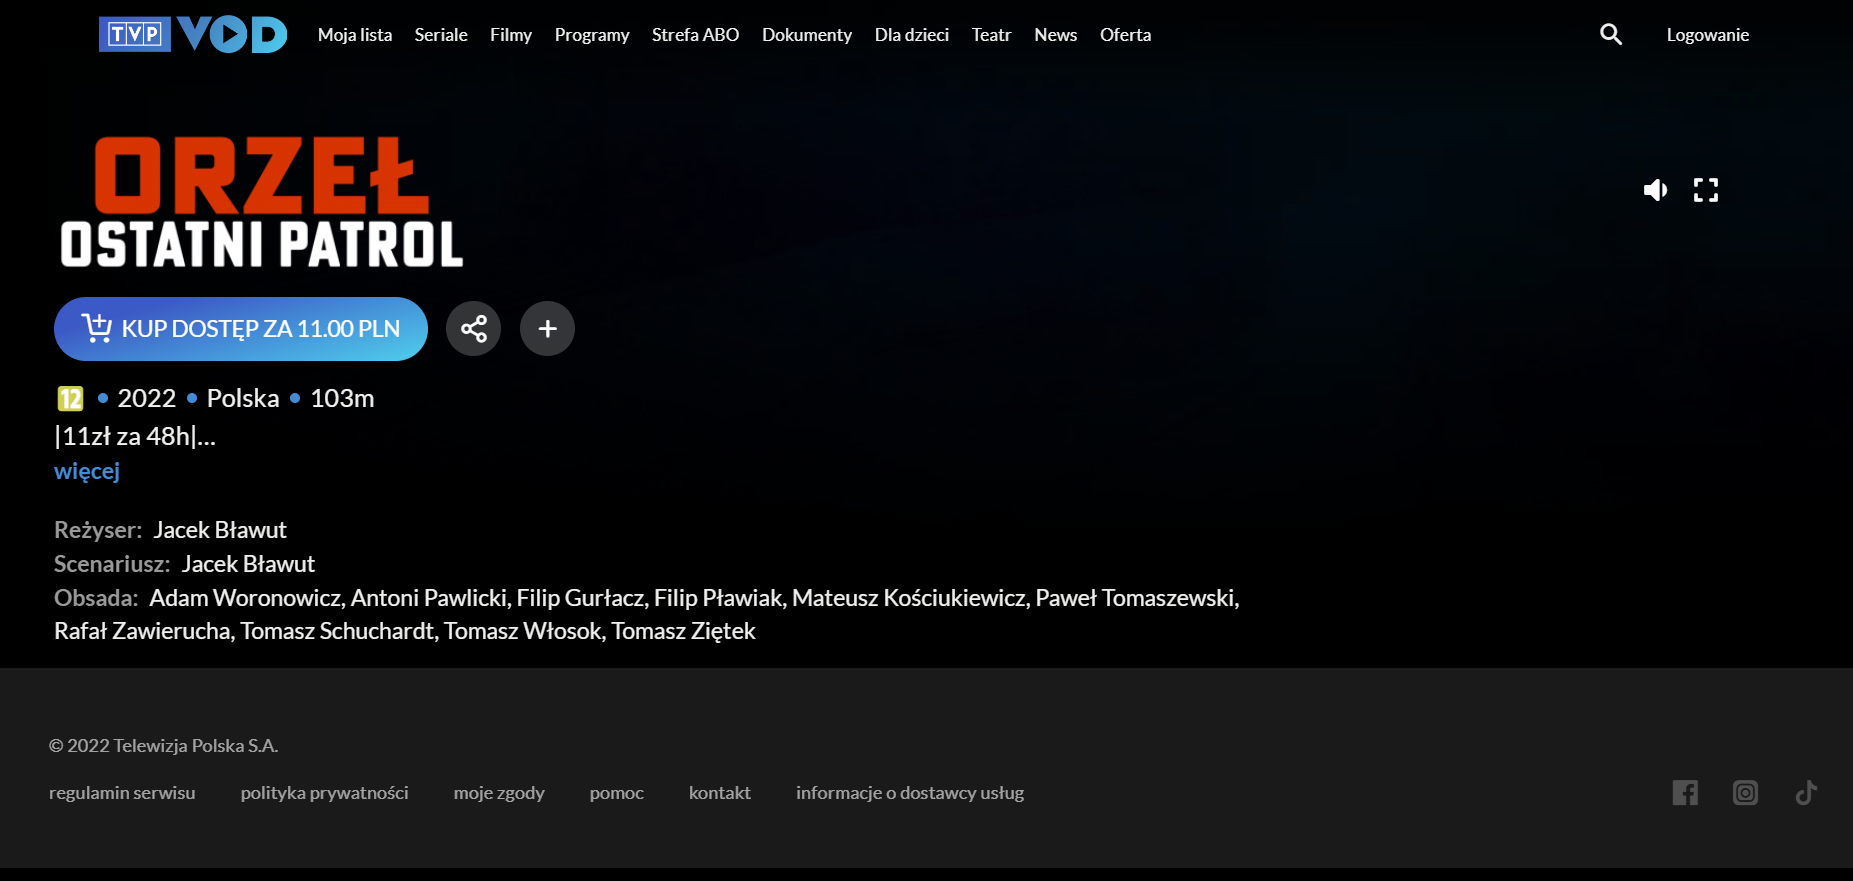Click cast member Tomasz Ziętek
The width and height of the screenshot is (1853, 881).
684,631
